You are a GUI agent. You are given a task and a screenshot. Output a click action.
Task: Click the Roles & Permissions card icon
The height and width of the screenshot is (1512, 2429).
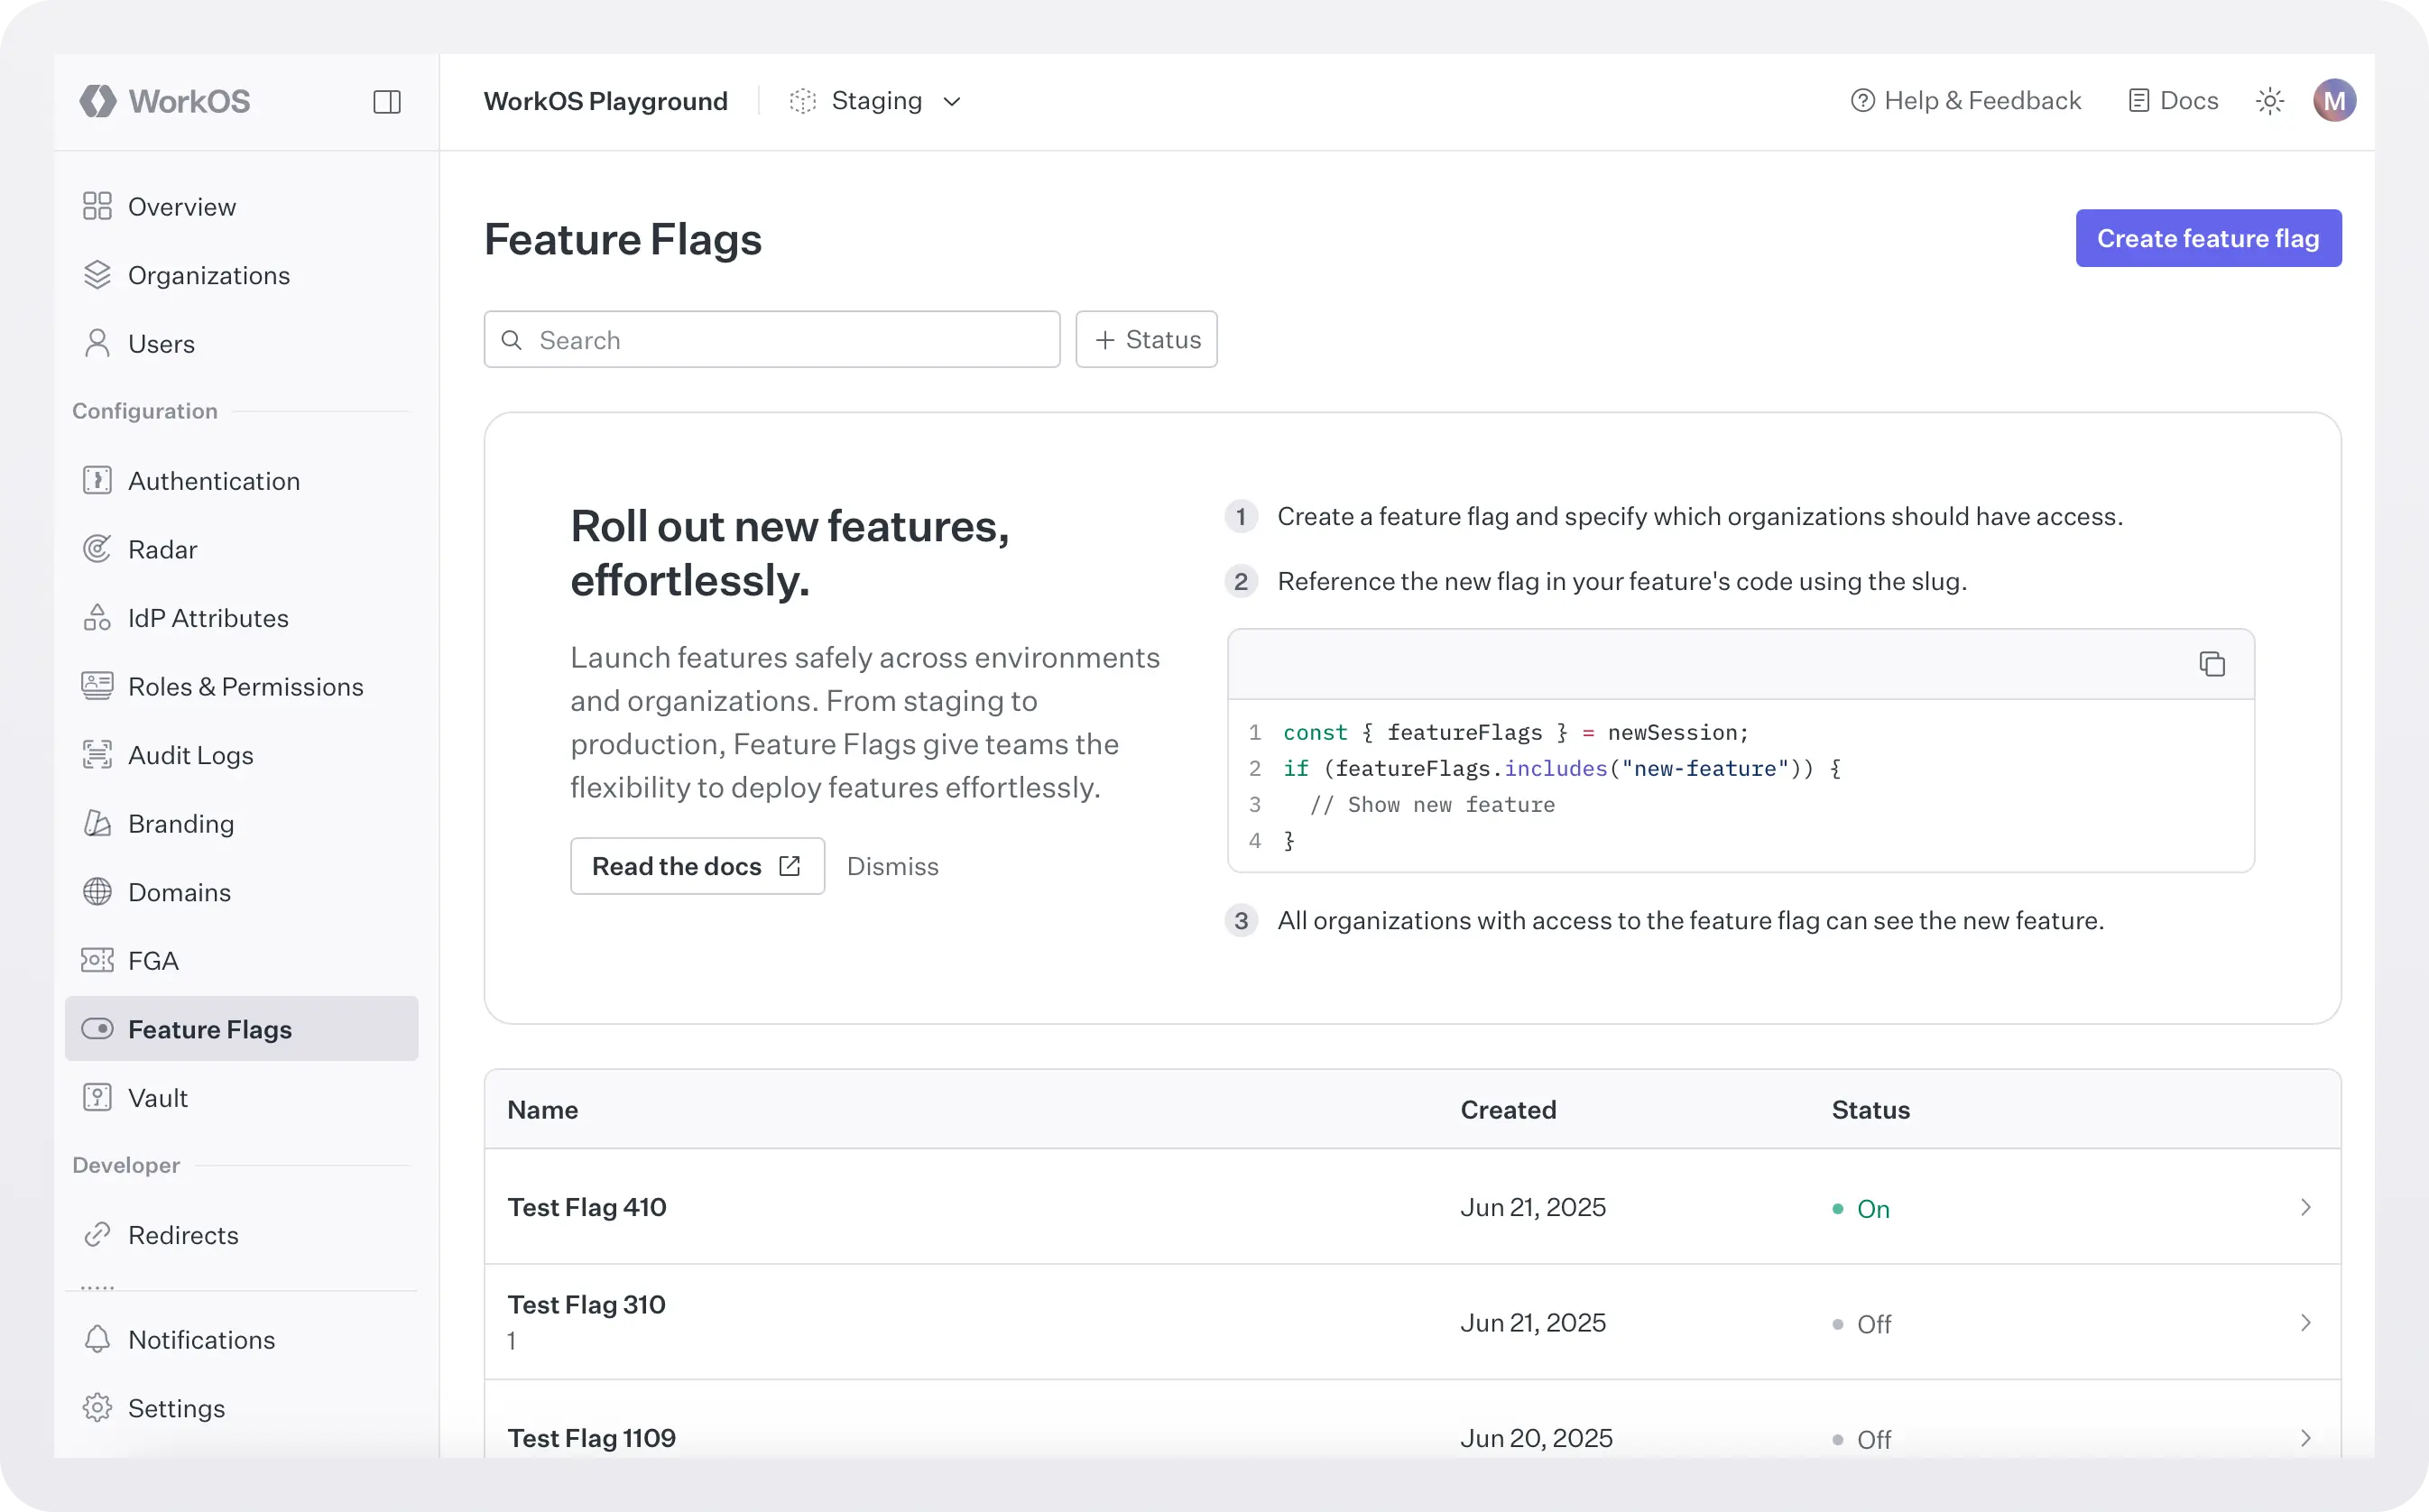click(x=97, y=686)
